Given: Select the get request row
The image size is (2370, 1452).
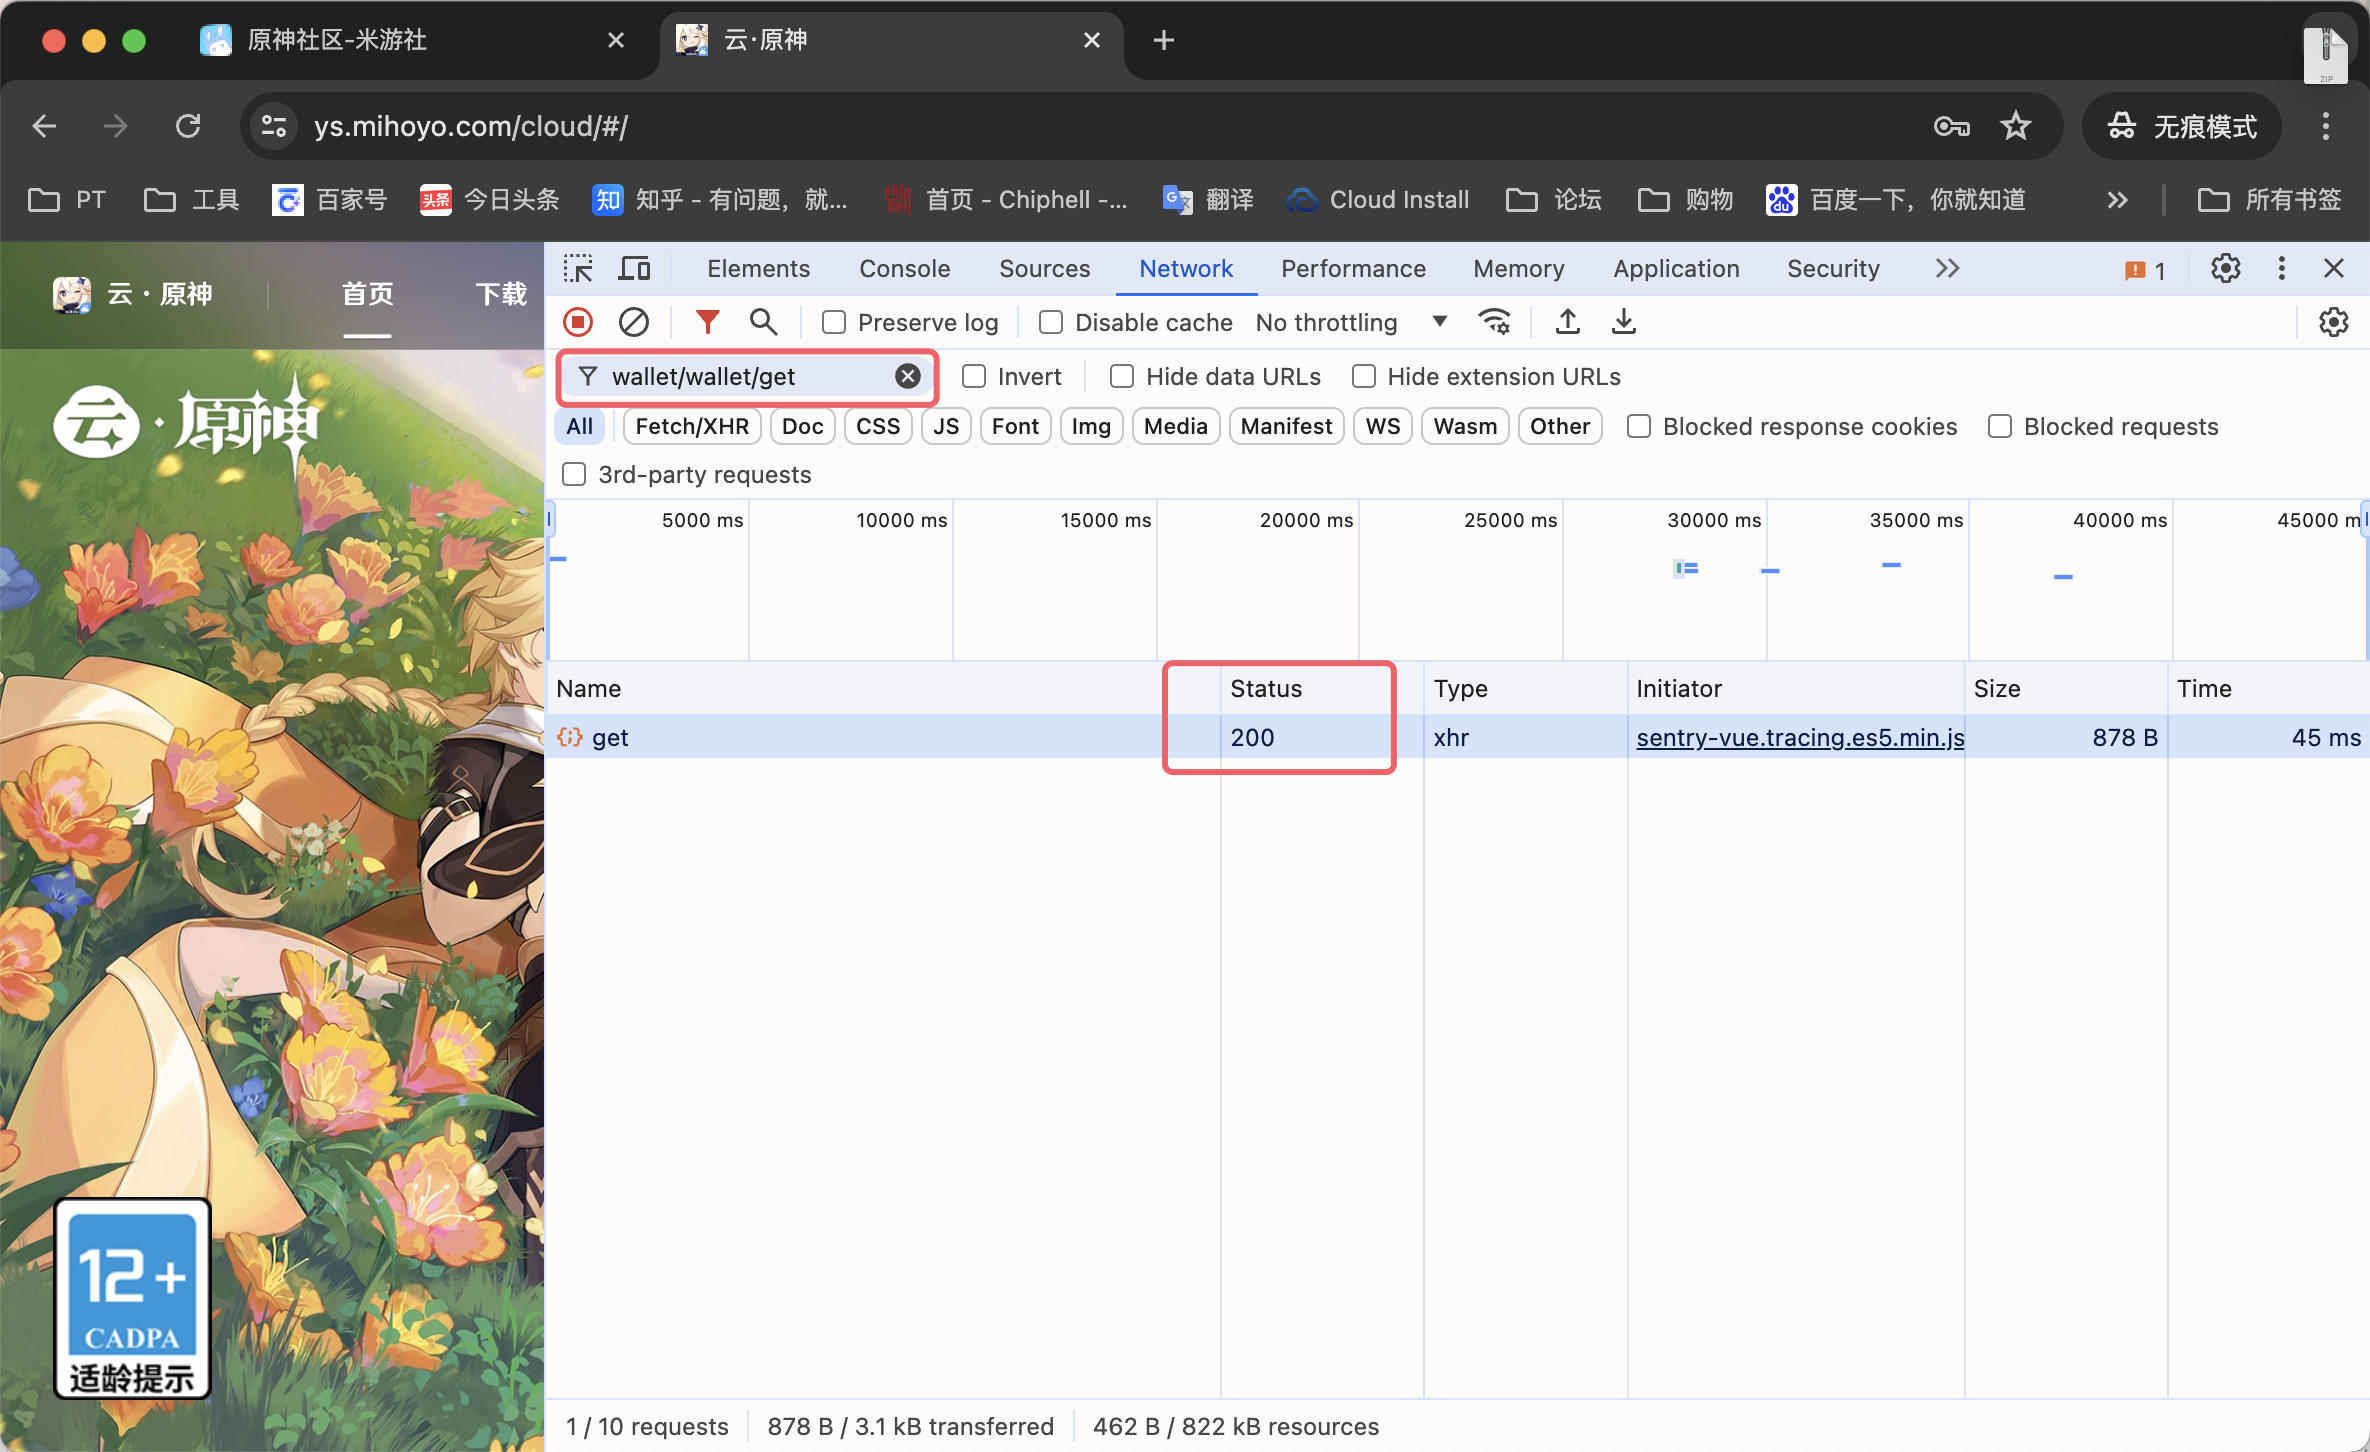Looking at the screenshot, I should 1457,737.
